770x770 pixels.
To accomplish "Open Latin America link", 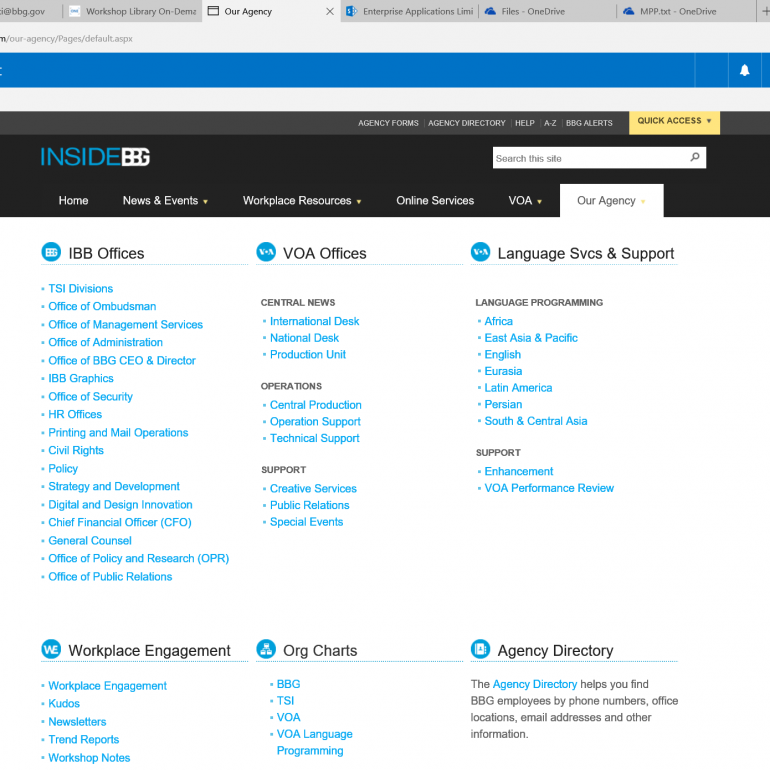I will tap(518, 387).
